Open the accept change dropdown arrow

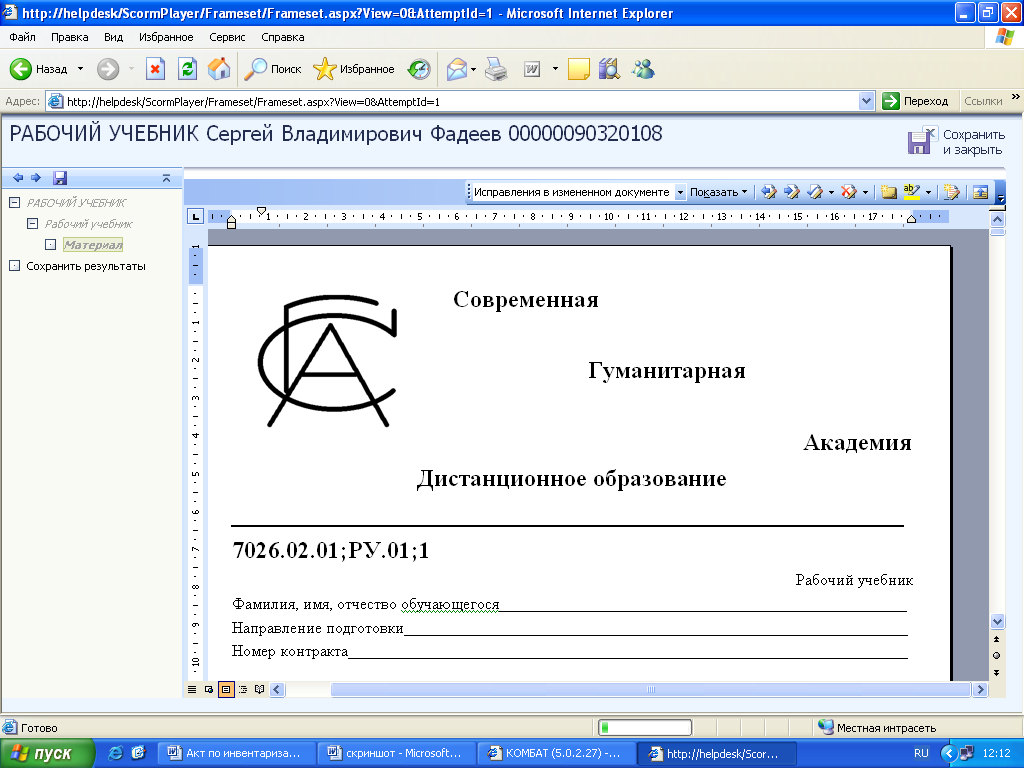click(x=831, y=192)
